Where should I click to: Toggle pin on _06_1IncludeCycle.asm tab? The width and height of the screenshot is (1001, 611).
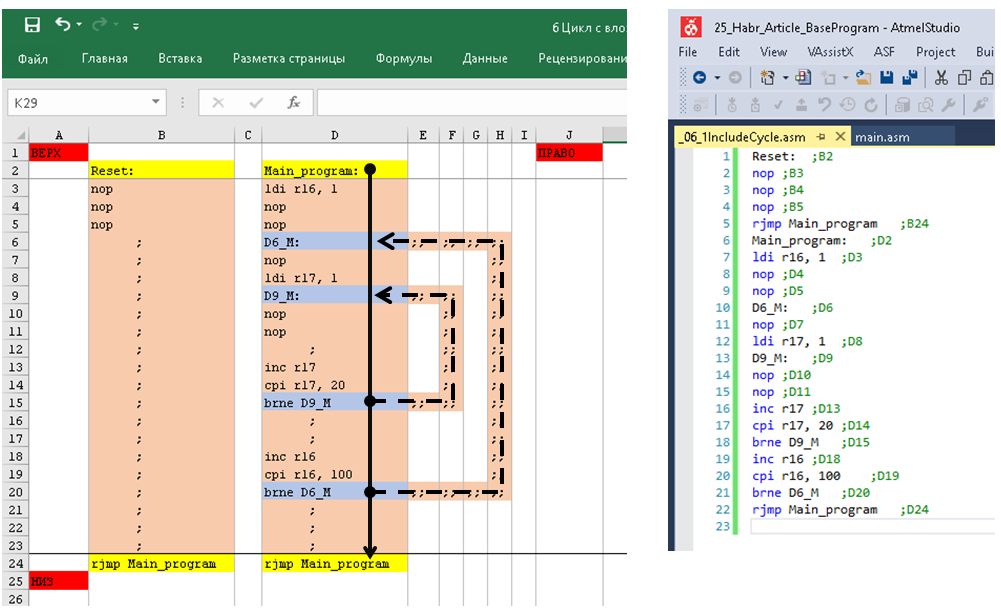pyautogui.click(x=821, y=137)
